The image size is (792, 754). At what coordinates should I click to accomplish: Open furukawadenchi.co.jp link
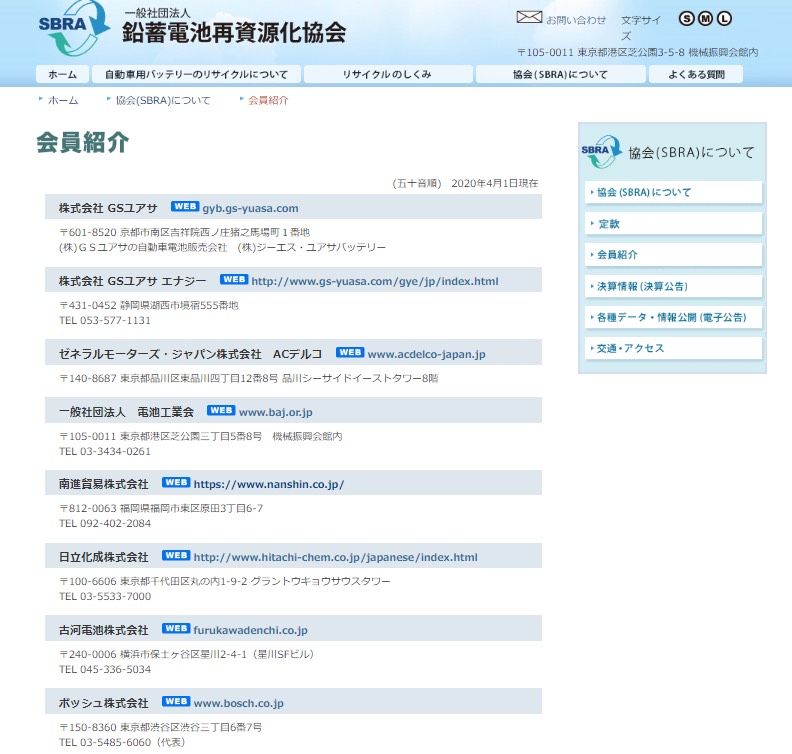[x=251, y=630]
